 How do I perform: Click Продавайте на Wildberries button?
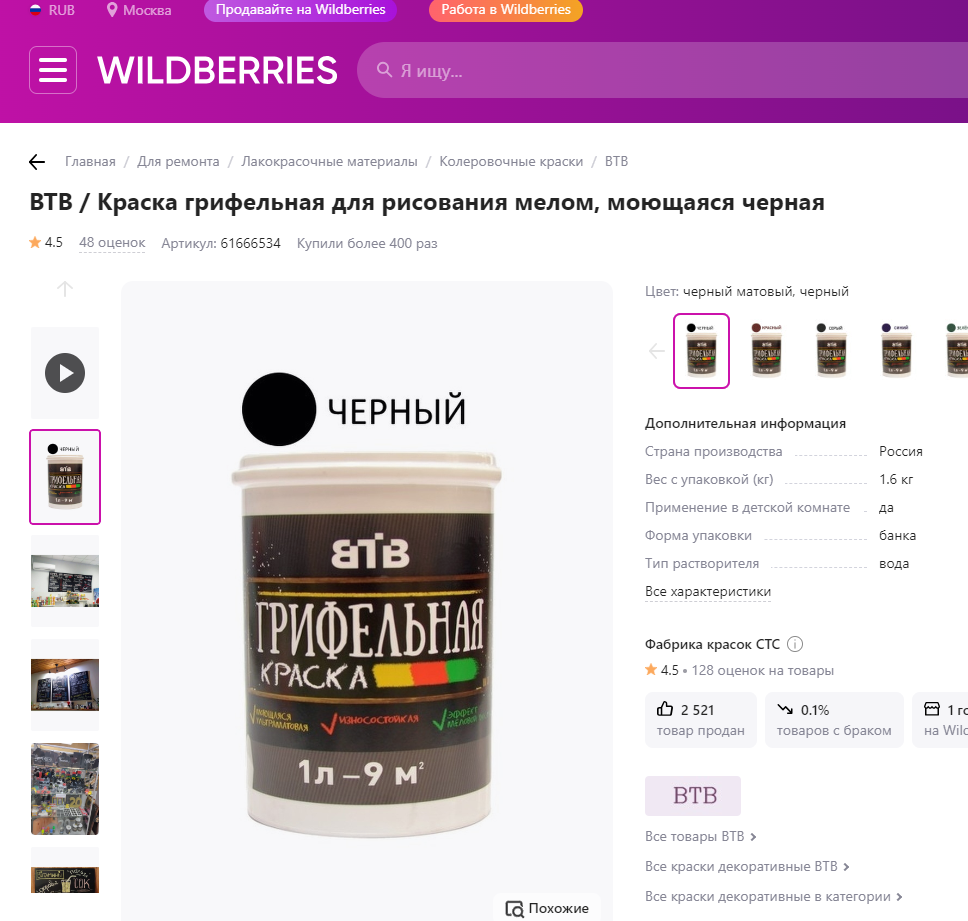pos(300,10)
